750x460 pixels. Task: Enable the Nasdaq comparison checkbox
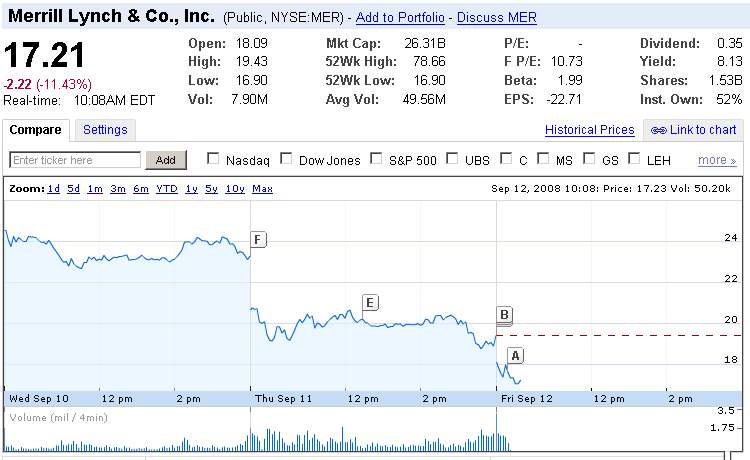212,159
